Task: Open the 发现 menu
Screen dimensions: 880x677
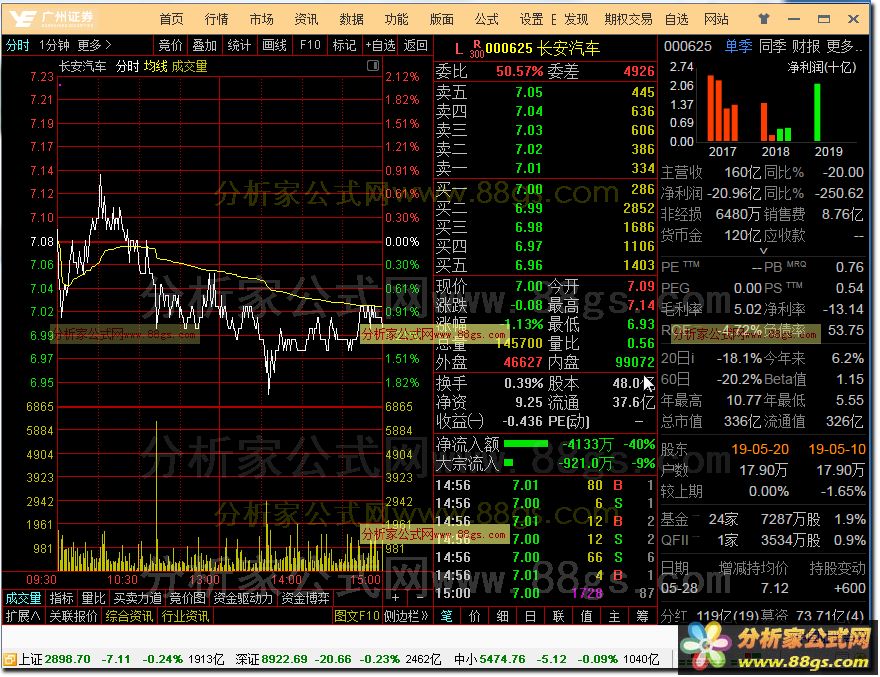Action: (576, 19)
